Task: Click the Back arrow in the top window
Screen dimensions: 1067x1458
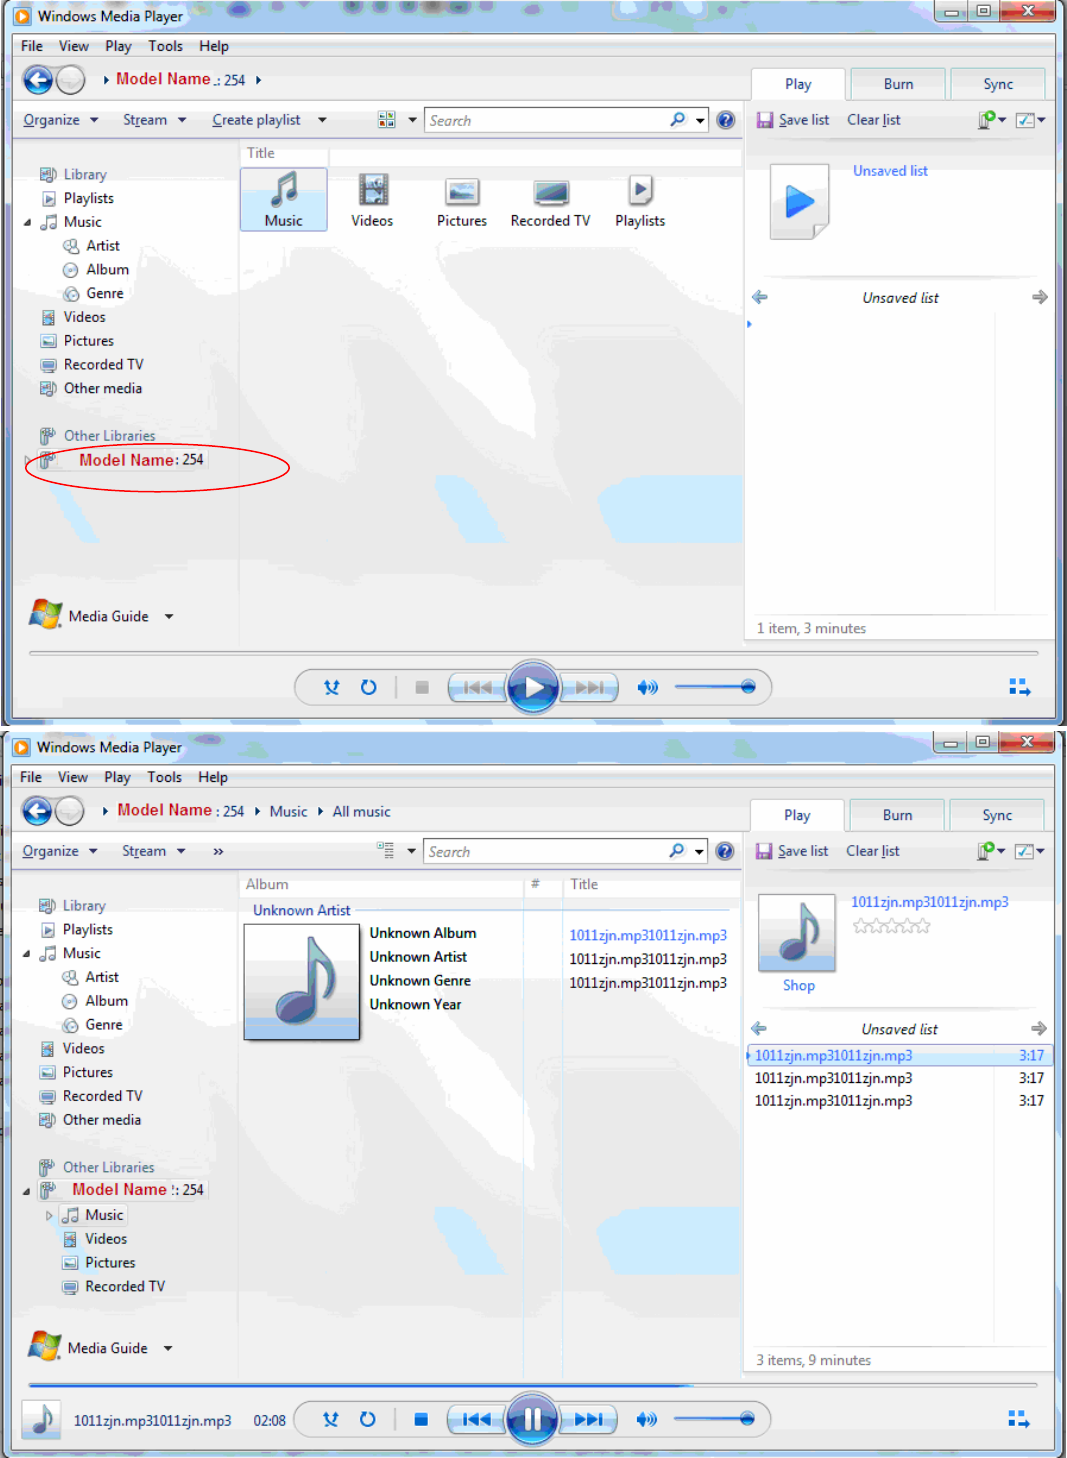Action: pos(38,80)
